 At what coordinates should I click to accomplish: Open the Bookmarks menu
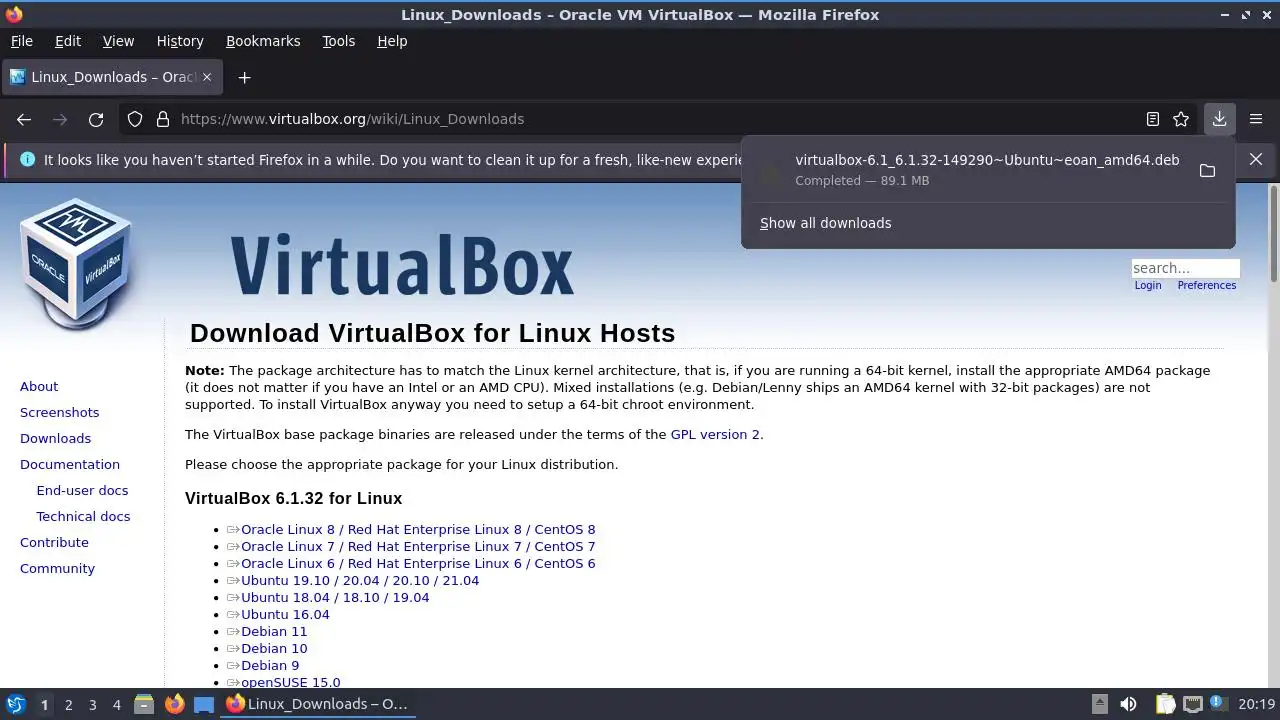tap(263, 41)
